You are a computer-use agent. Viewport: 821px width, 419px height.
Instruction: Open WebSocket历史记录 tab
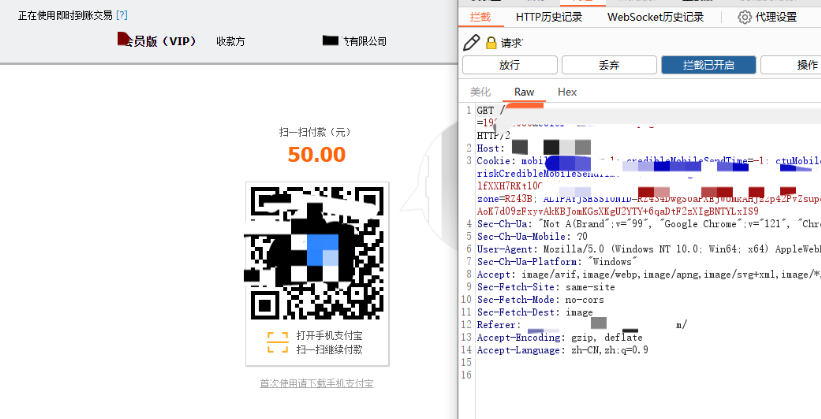pyautogui.click(x=655, y=17)
